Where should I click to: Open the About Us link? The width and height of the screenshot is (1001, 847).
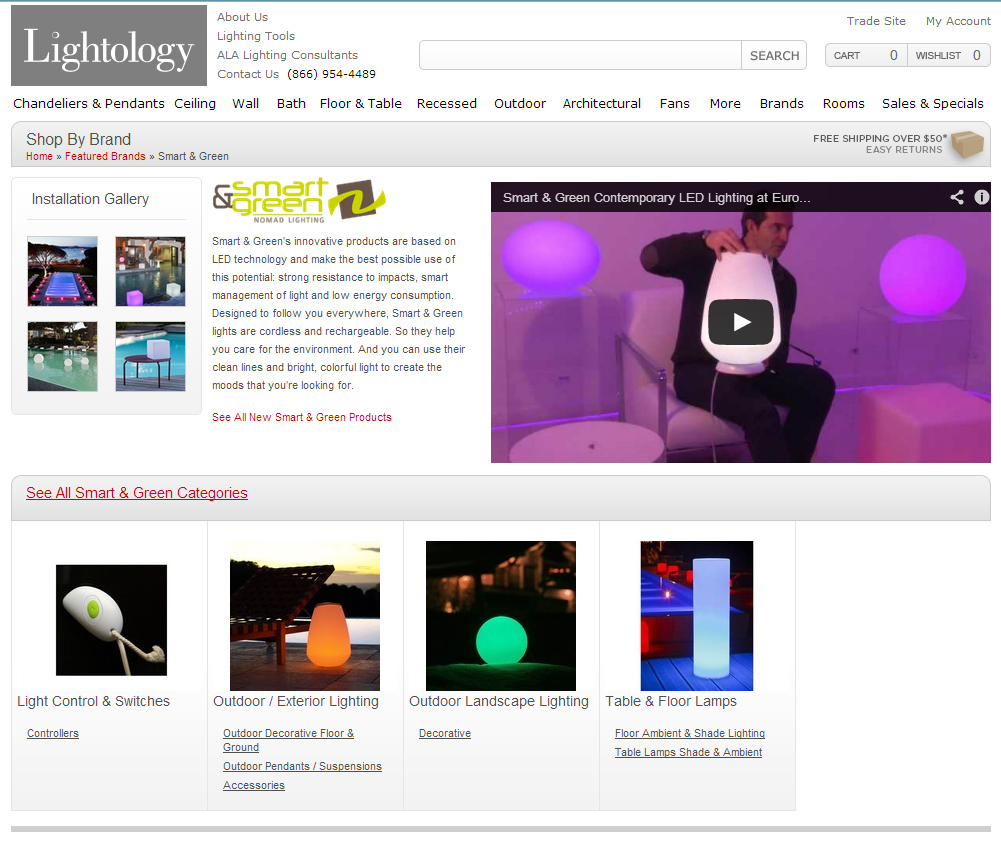click(x=243, y=17)
